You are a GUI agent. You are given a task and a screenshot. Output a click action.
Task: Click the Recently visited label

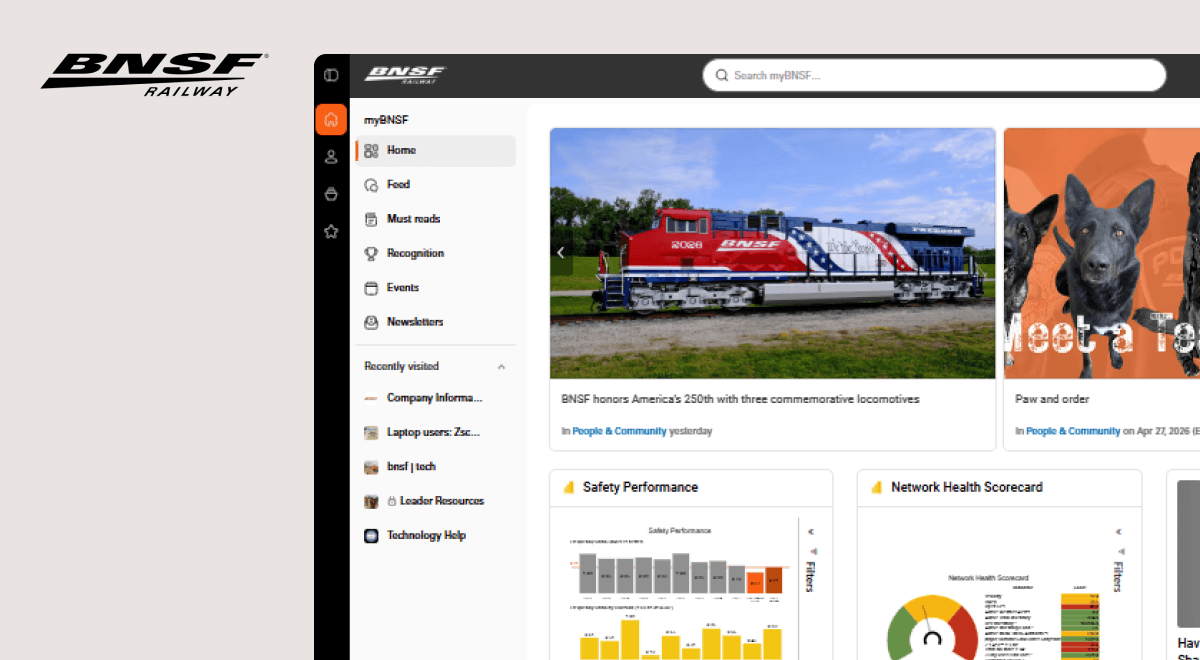(401, 367)
